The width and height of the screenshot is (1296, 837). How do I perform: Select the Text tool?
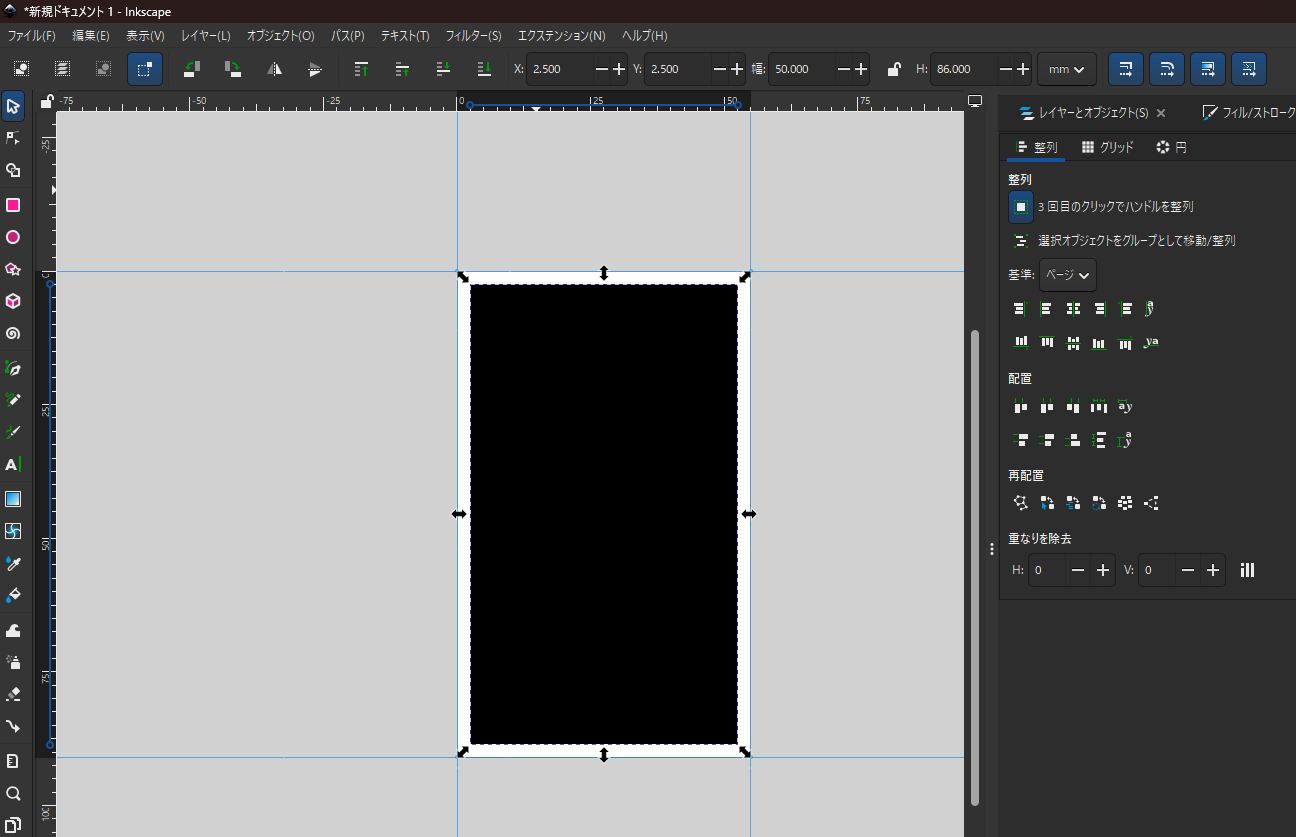coord(13,465)
